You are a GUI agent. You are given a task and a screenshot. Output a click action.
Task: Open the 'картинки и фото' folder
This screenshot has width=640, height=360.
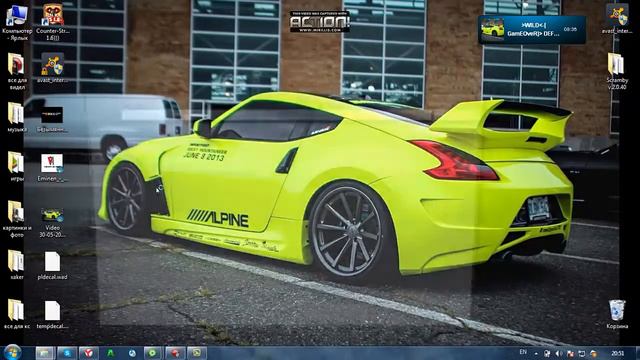pos(17,219)
